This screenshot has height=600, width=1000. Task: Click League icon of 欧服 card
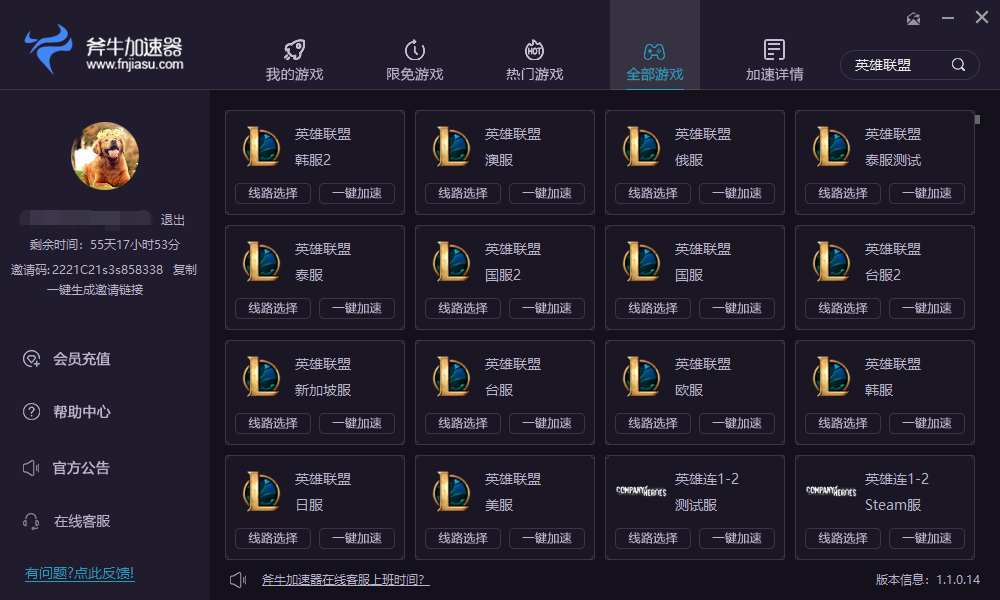point(642,376)
